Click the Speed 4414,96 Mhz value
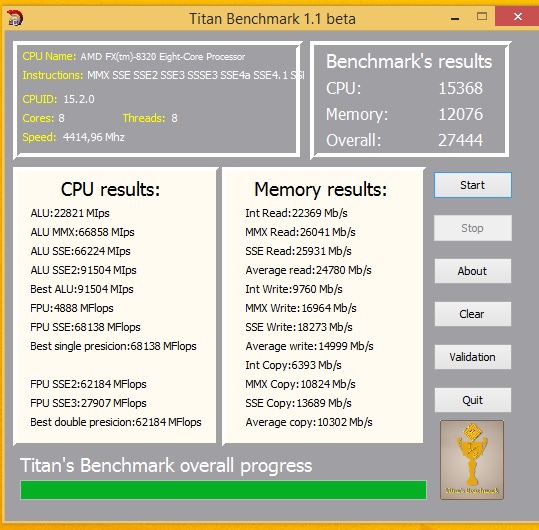The height and width of the screenshot is (530, 539). point(94,137)
